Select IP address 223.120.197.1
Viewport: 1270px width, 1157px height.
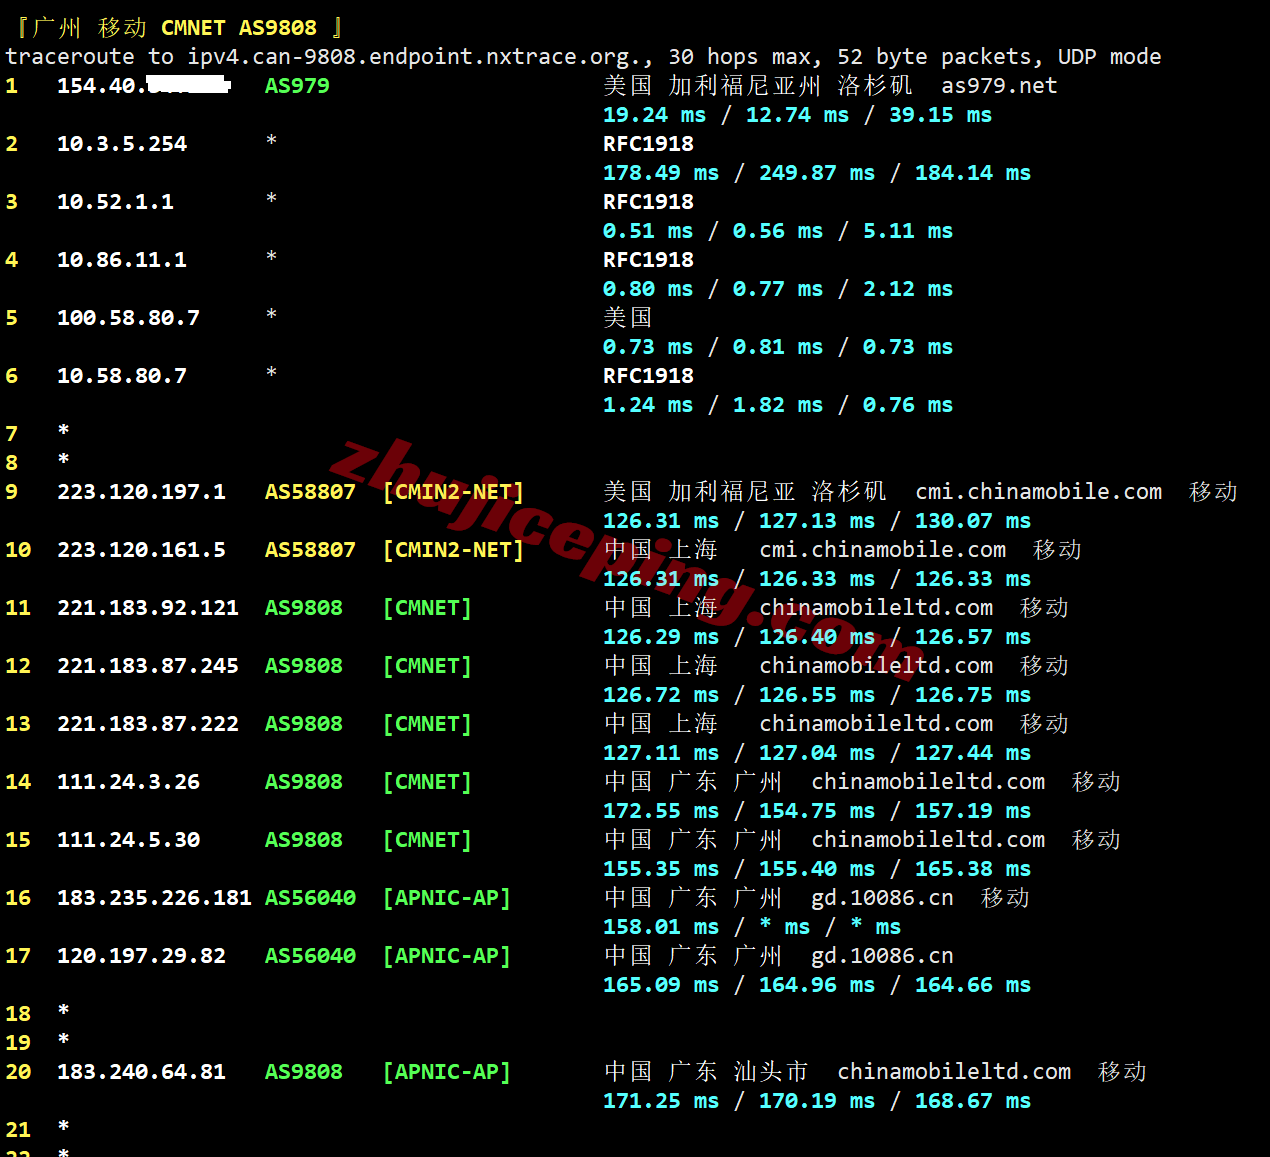pos(141,492)
